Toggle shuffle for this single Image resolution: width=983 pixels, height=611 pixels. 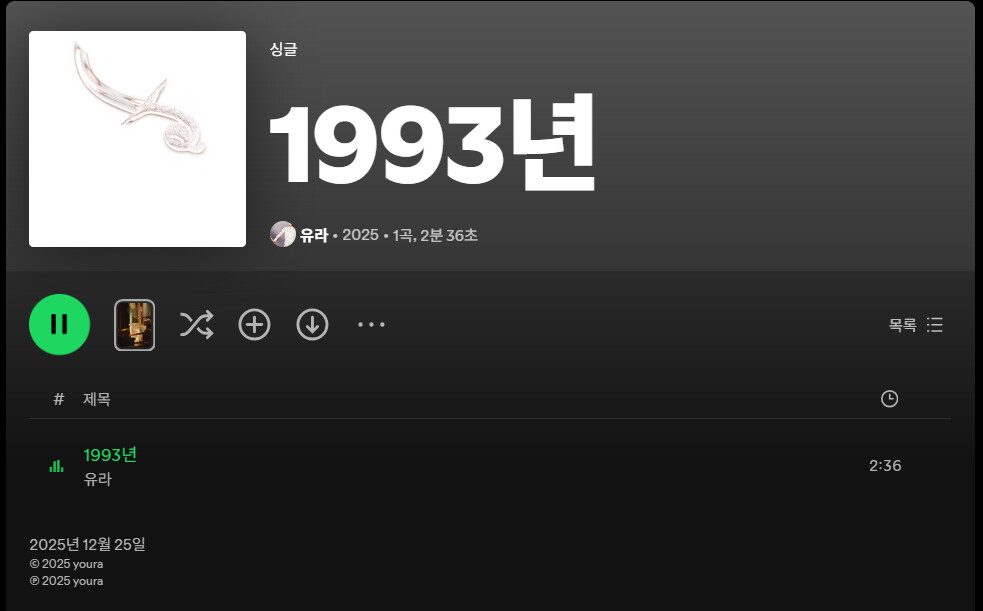pos(197,325)
